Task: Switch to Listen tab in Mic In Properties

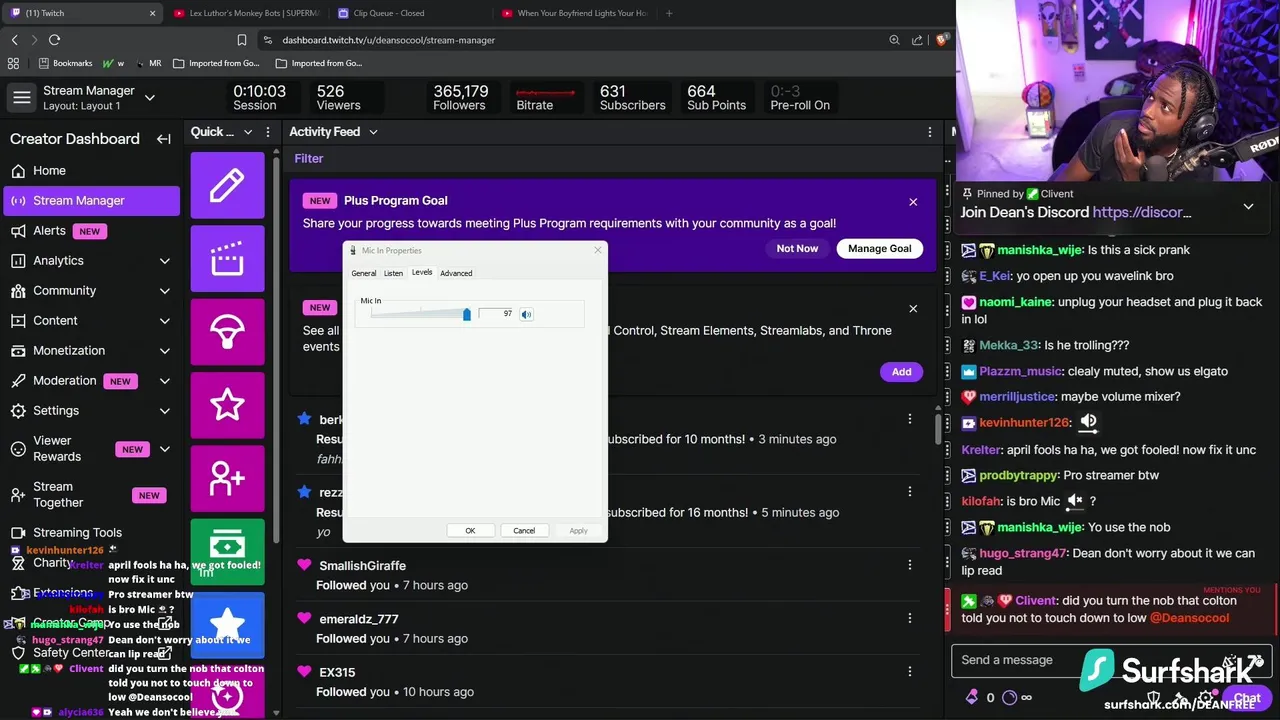Action: 393,273
